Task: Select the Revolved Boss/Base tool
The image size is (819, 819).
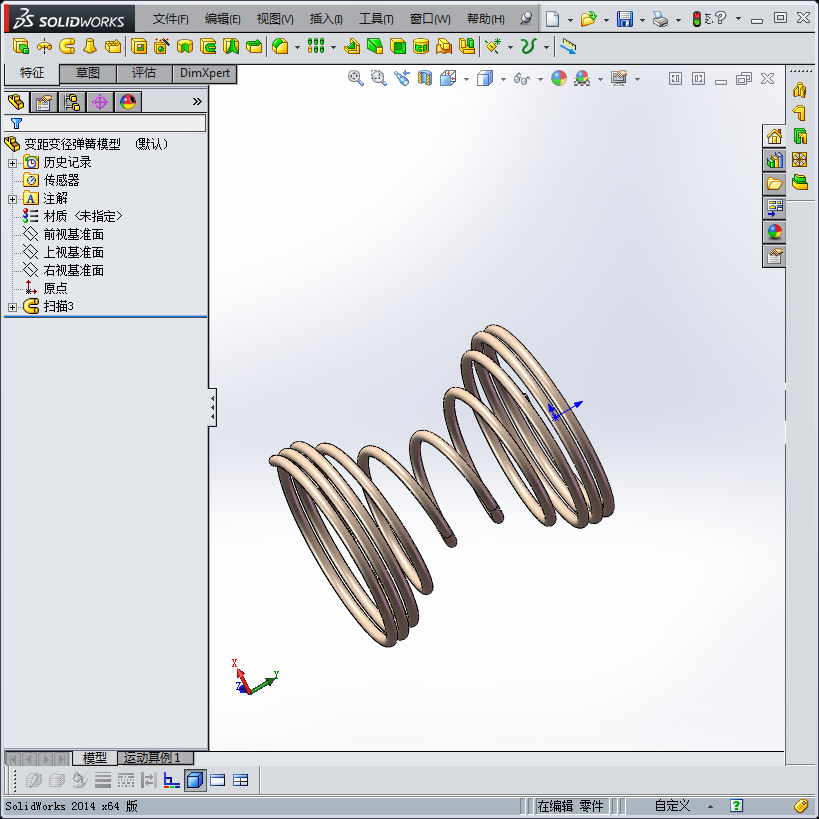Action: coord(44,46)
